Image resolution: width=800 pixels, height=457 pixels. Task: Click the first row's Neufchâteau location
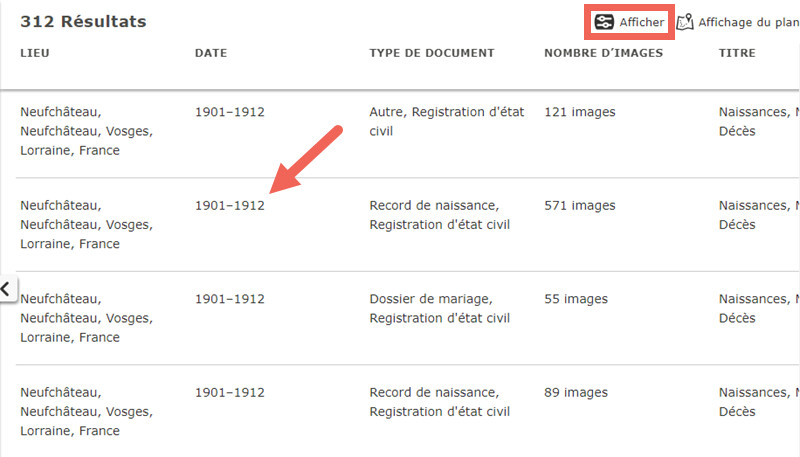(x=87, y=131)
